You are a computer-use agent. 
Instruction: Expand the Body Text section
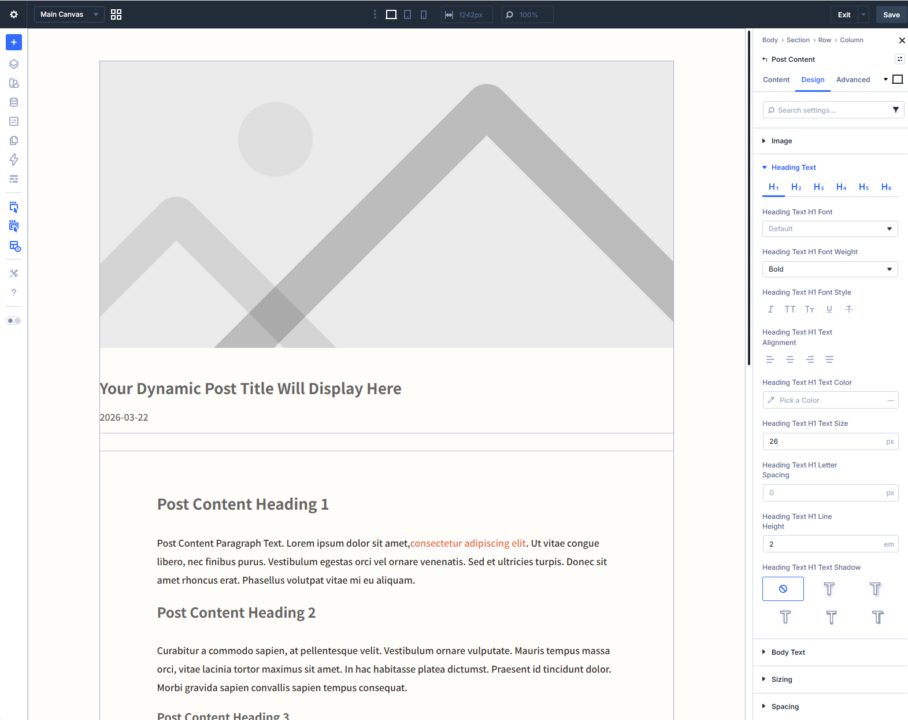coord(788,652)
